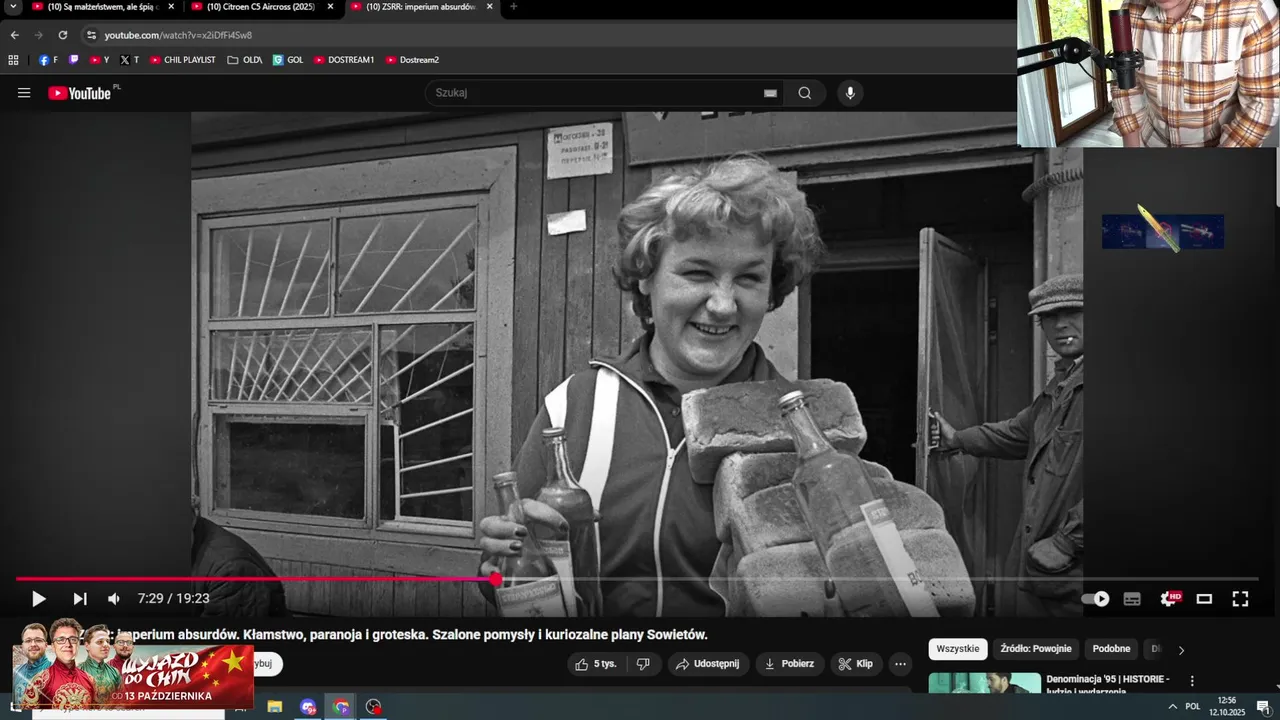
Task: Select the Wszystkie filter chip
Action: coord(958,649)
